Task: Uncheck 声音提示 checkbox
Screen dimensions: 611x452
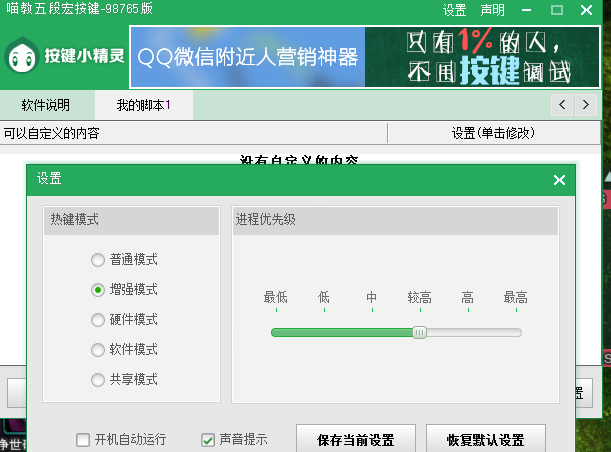Action: [x=208, y=440]
